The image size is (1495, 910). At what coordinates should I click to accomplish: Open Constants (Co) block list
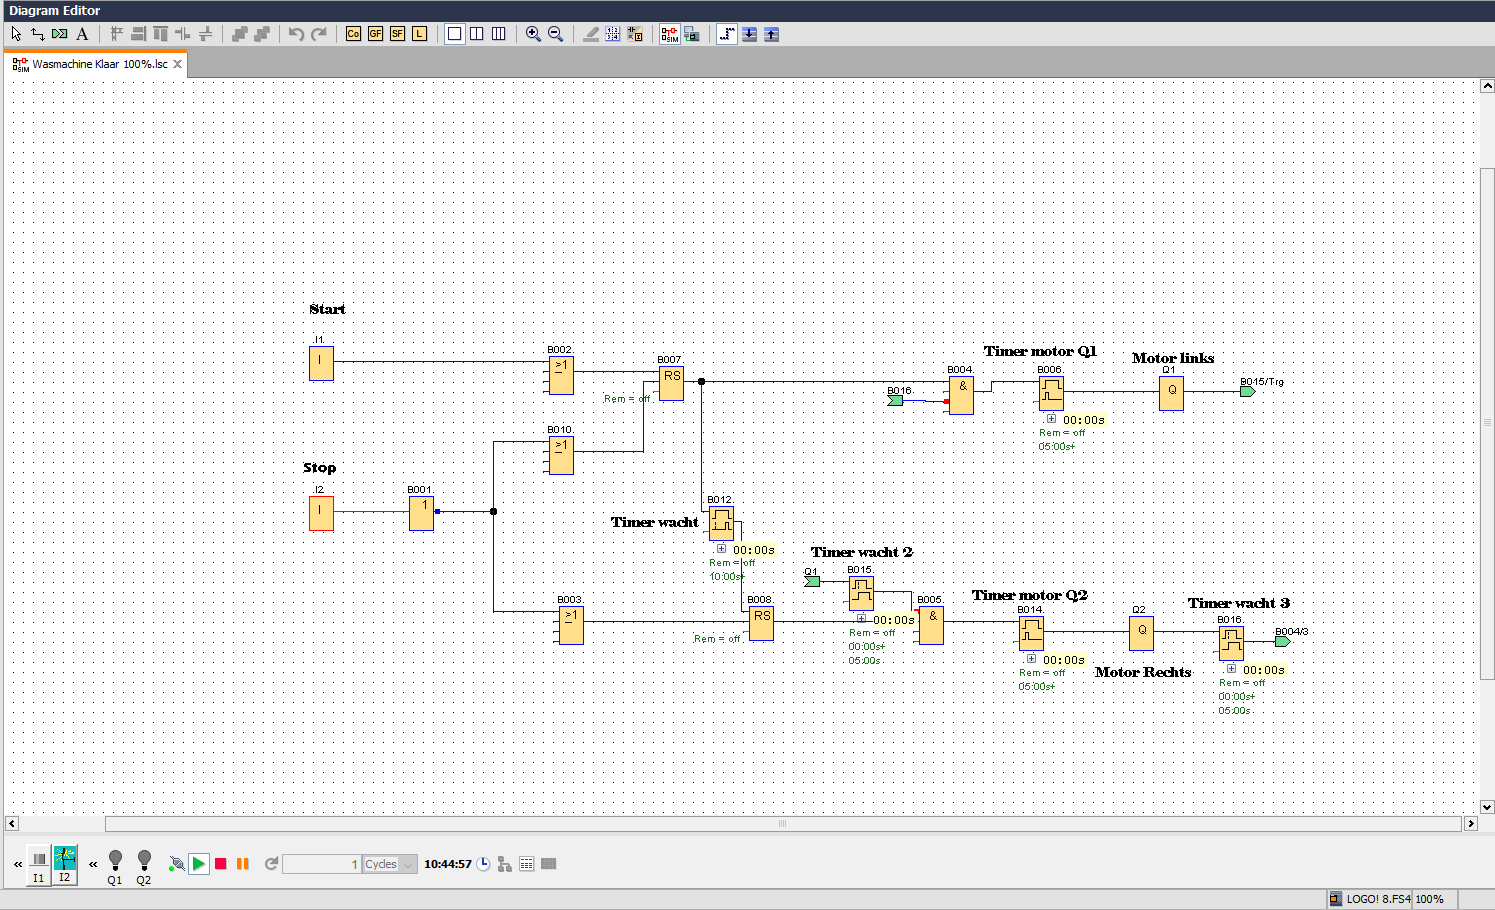(353, 34)
